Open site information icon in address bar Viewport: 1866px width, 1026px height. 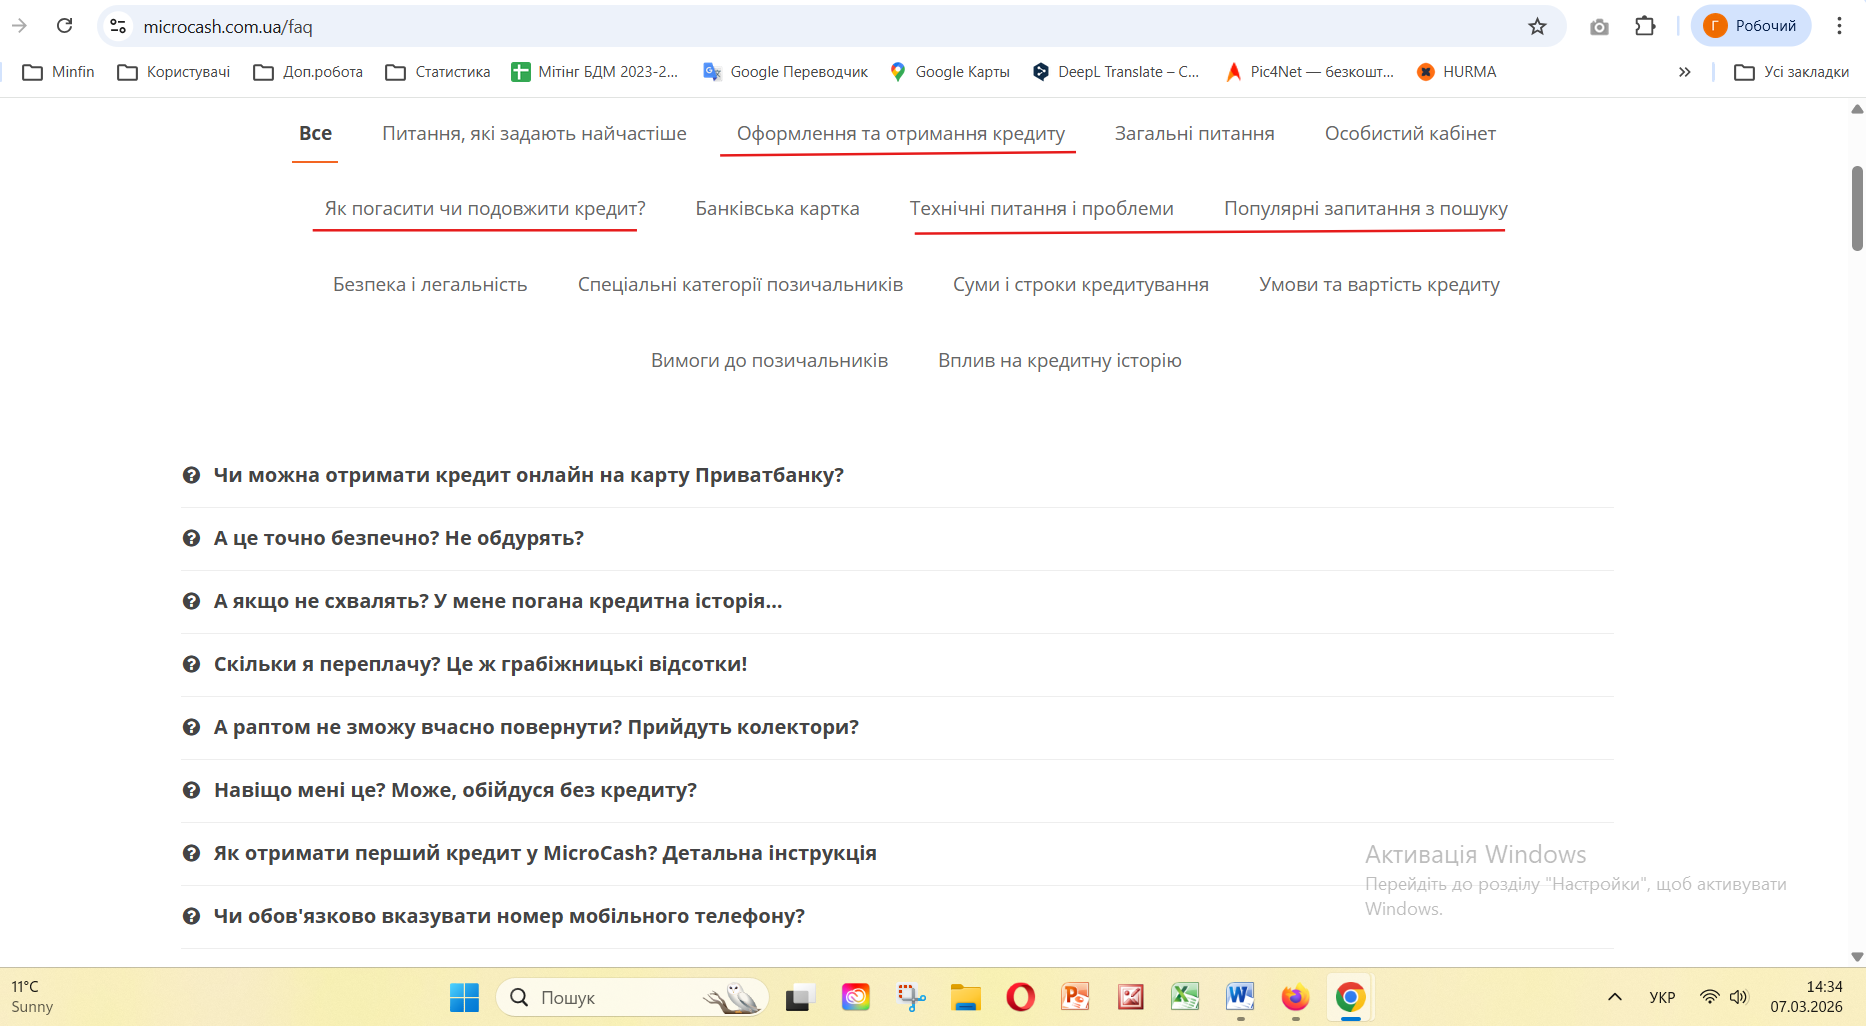pos(118,26)
